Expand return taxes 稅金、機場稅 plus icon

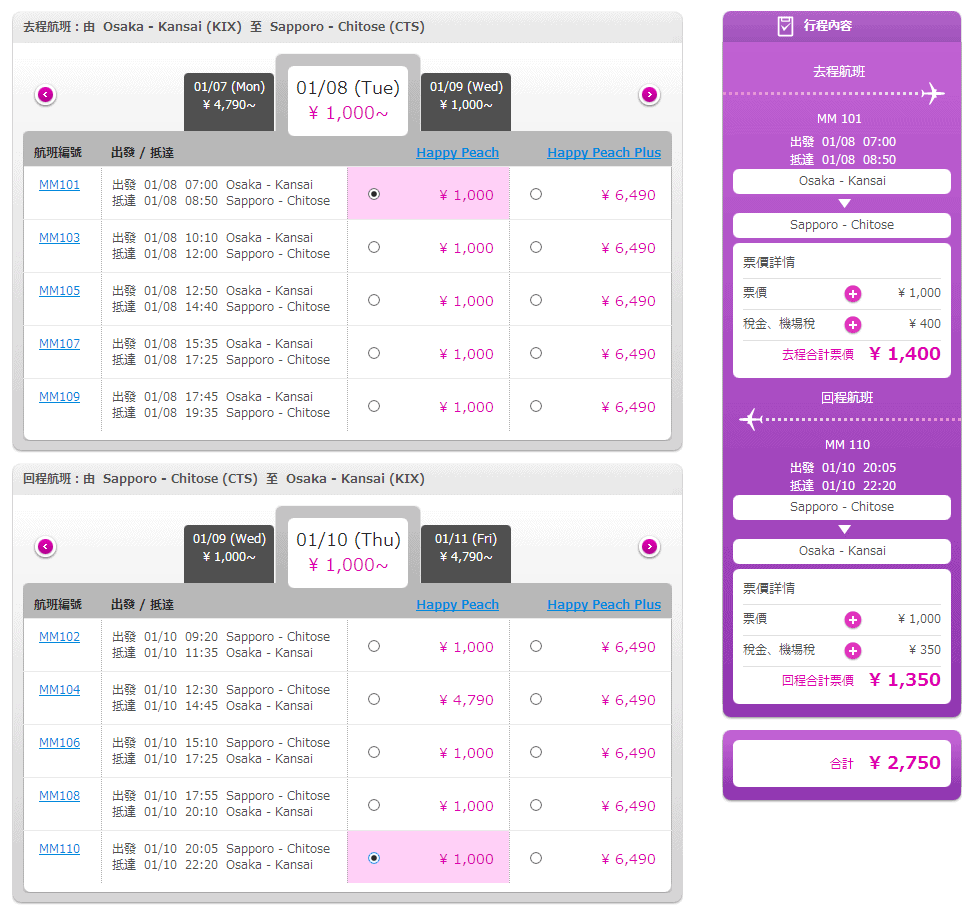pos(853,650)
